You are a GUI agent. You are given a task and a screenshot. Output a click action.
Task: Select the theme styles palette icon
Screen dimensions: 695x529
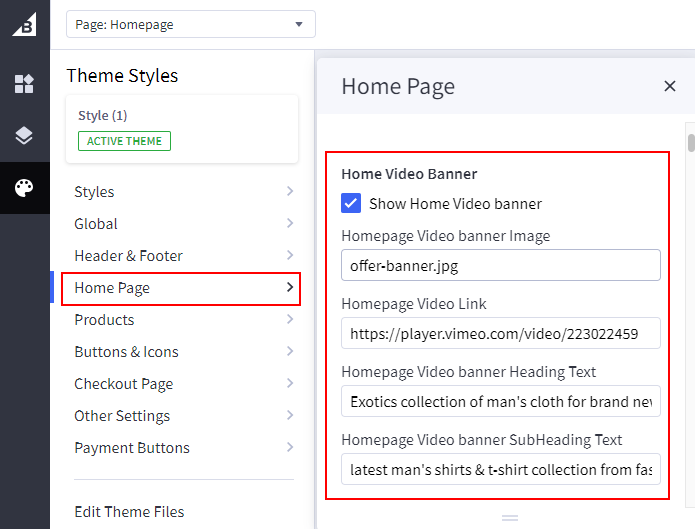(24, 188)
